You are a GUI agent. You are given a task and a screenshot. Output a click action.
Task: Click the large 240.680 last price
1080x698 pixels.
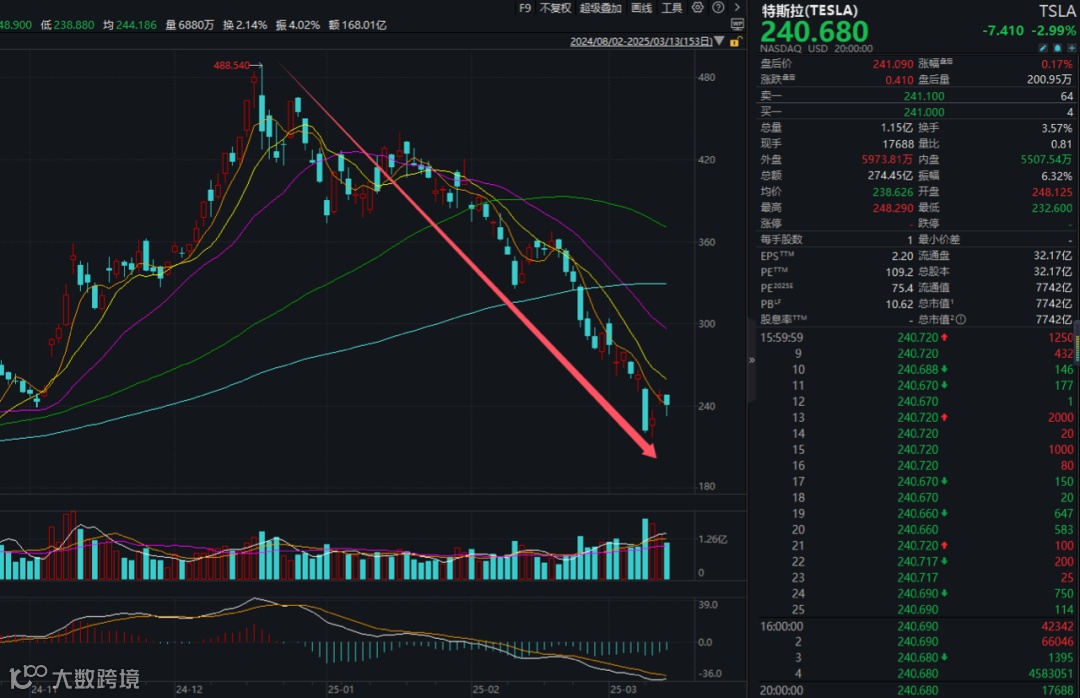[814, 32]
